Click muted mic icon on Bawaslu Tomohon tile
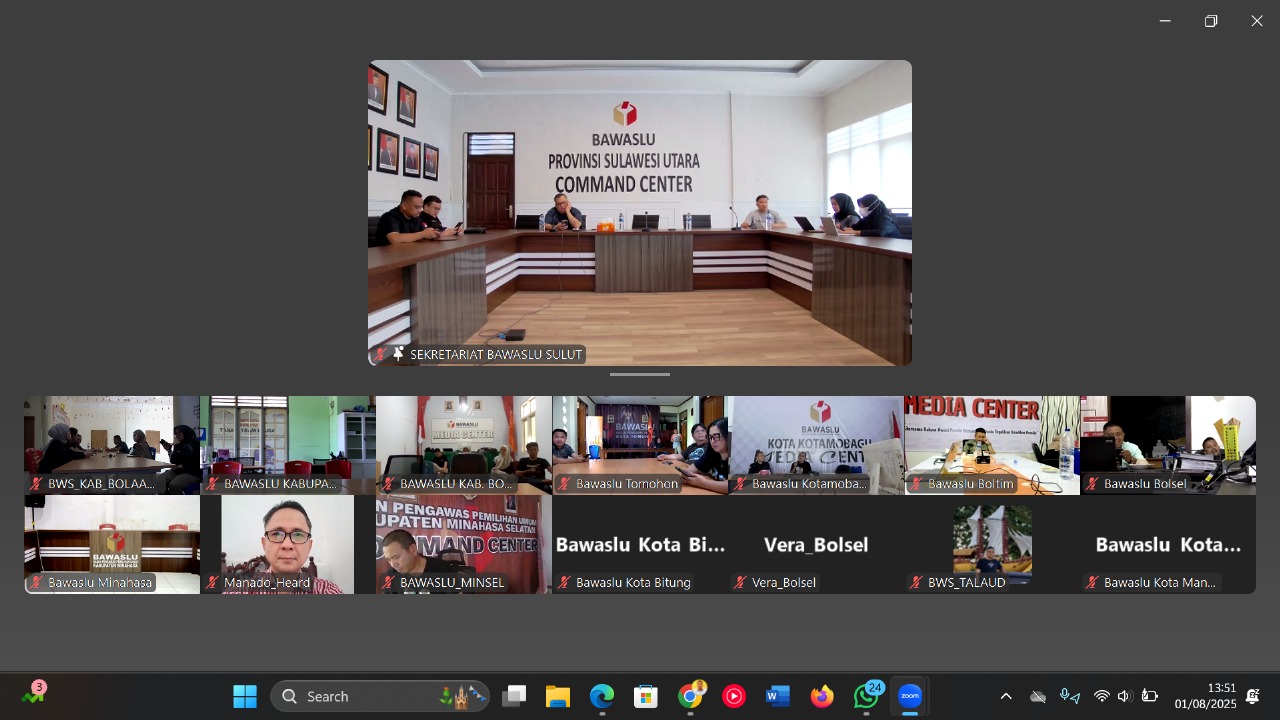 click(x=565, y=484)
